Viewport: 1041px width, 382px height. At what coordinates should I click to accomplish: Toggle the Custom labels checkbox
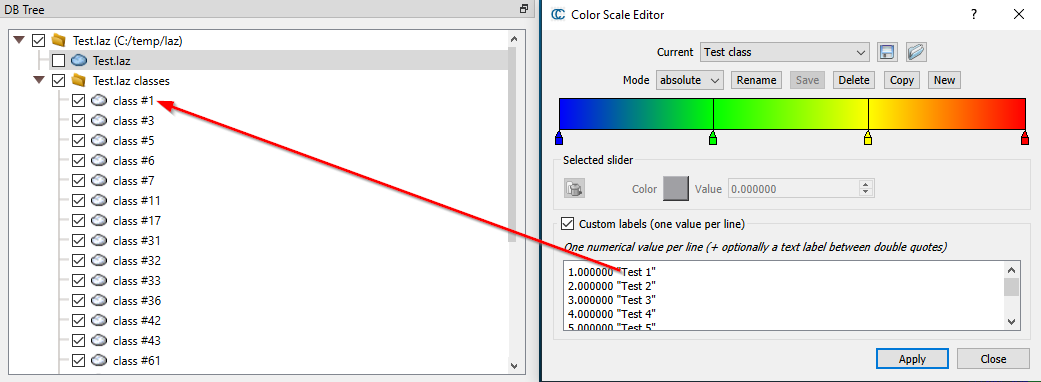pos(568,223)
